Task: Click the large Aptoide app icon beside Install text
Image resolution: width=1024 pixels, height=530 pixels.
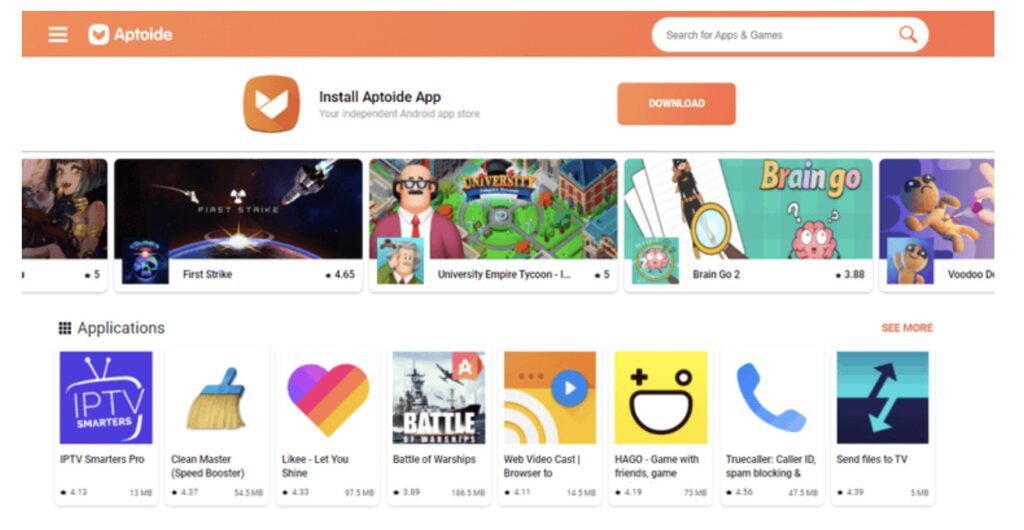Action: tap(272, 104)
